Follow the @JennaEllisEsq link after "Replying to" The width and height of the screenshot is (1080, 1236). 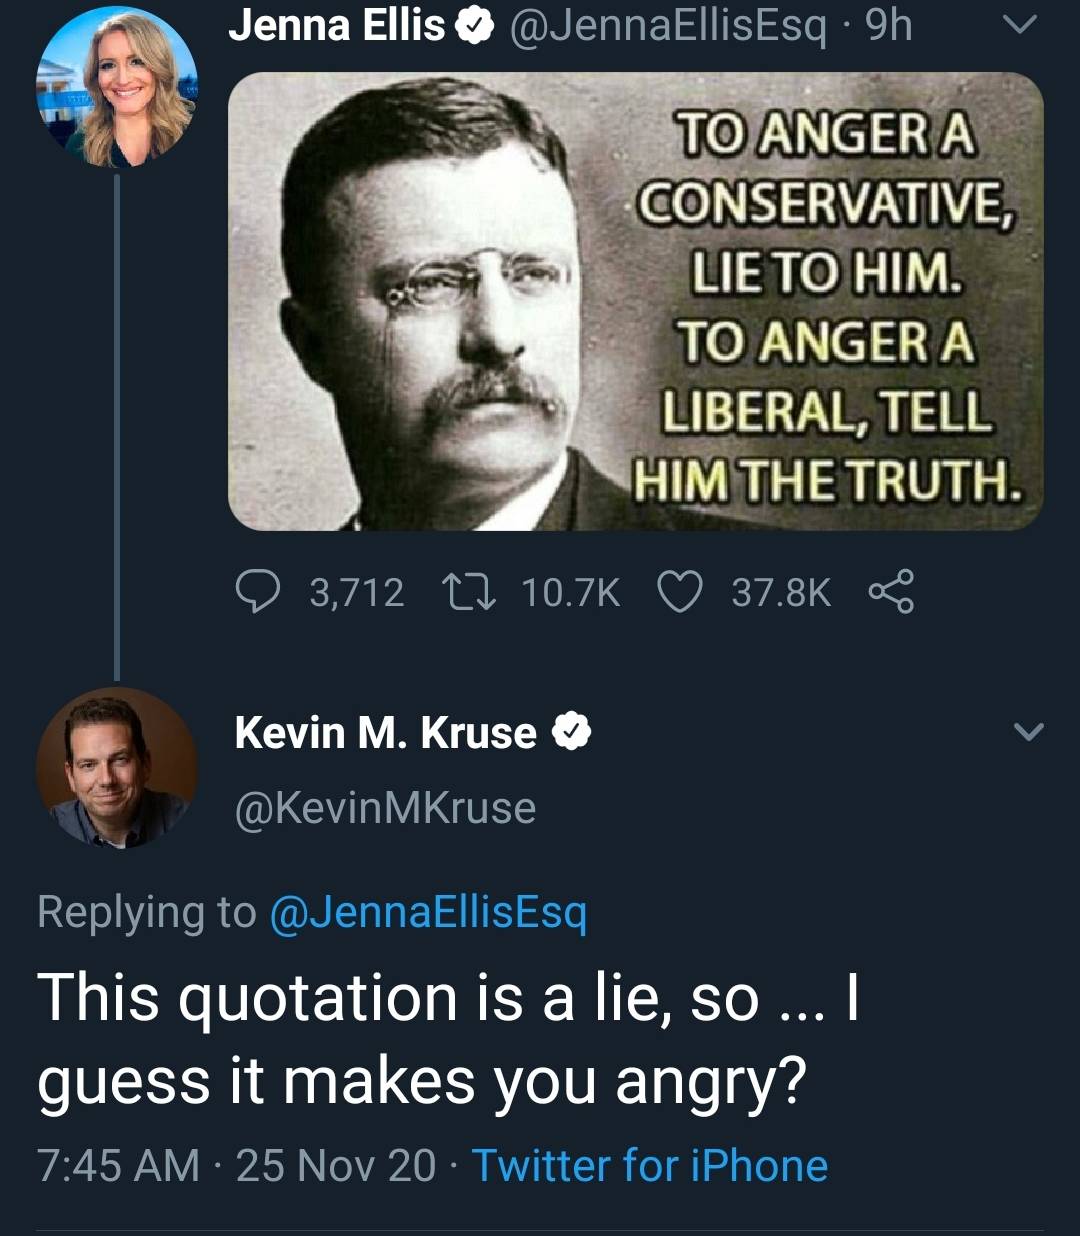pos(429,911)
